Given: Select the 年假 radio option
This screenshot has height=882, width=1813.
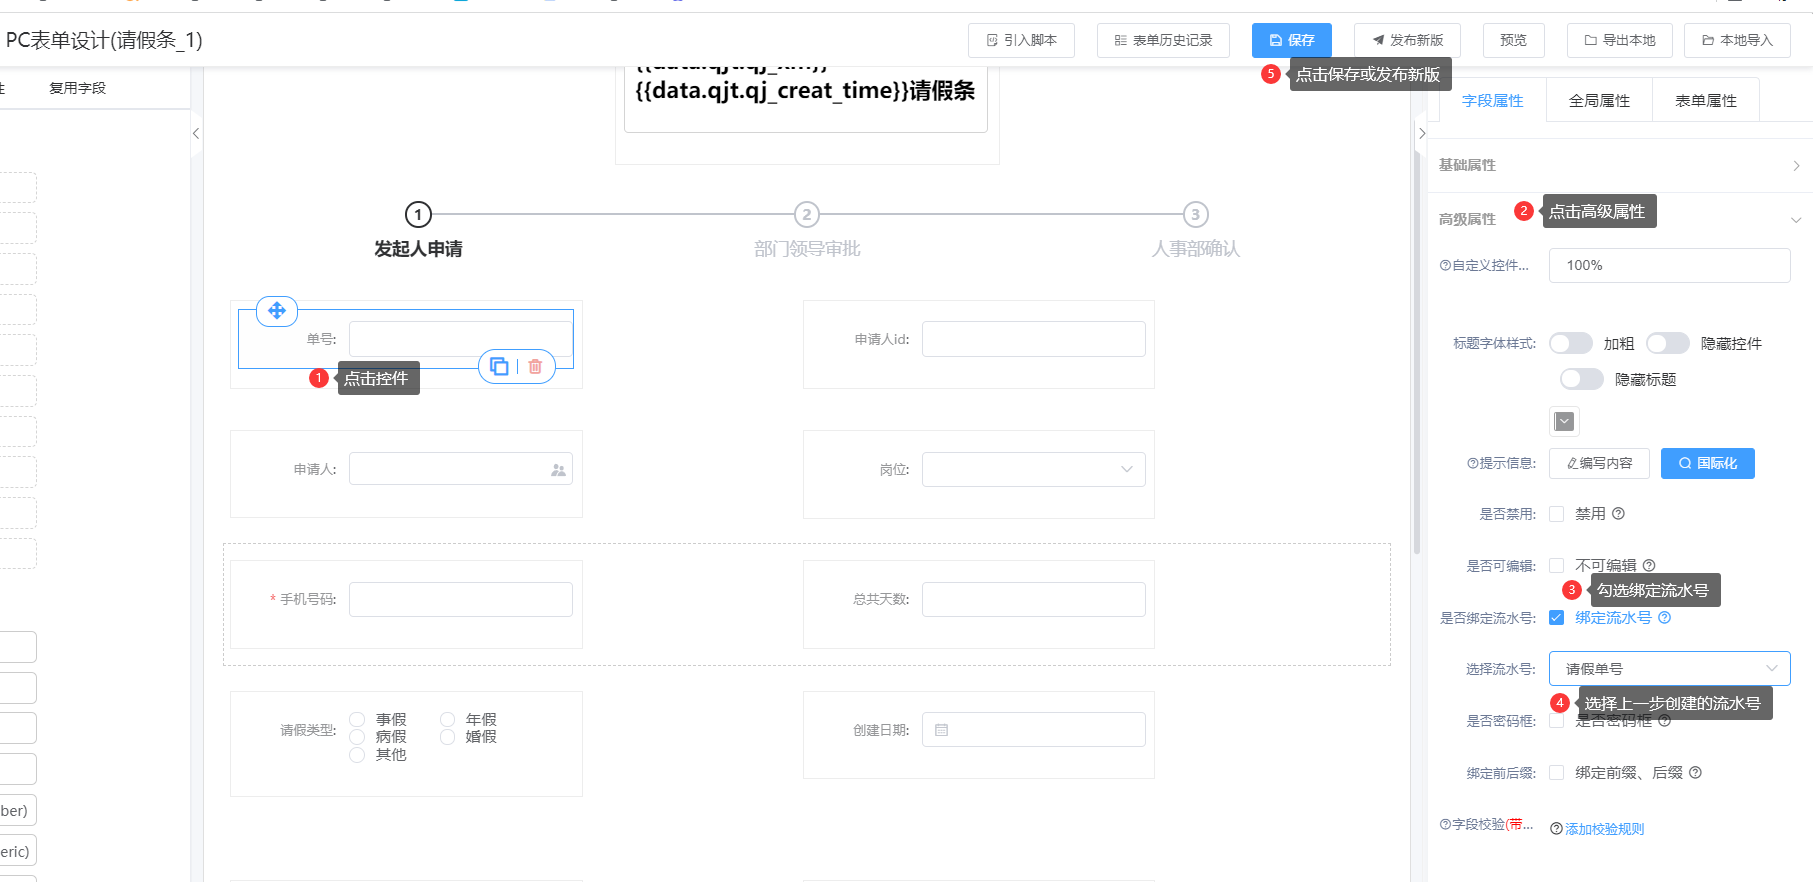Looking at the screenshot, I should coord(447,719).
